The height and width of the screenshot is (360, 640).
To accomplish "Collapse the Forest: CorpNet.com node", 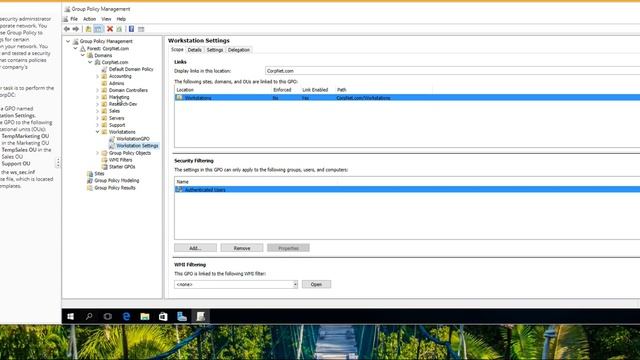I will 76,48.
